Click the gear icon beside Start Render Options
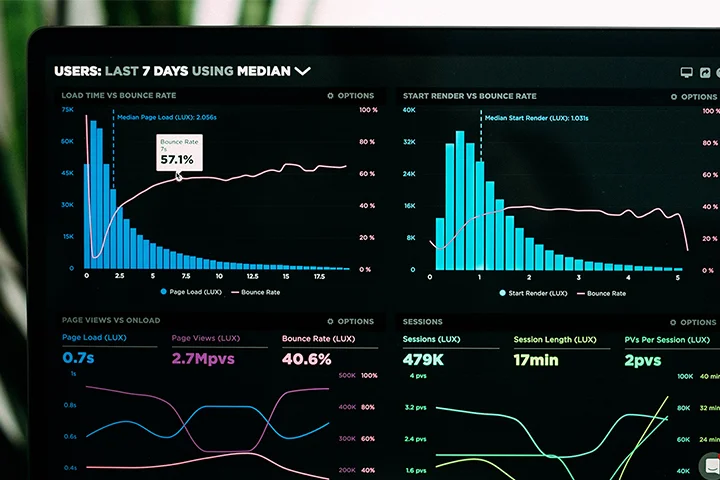 [674, 97]
